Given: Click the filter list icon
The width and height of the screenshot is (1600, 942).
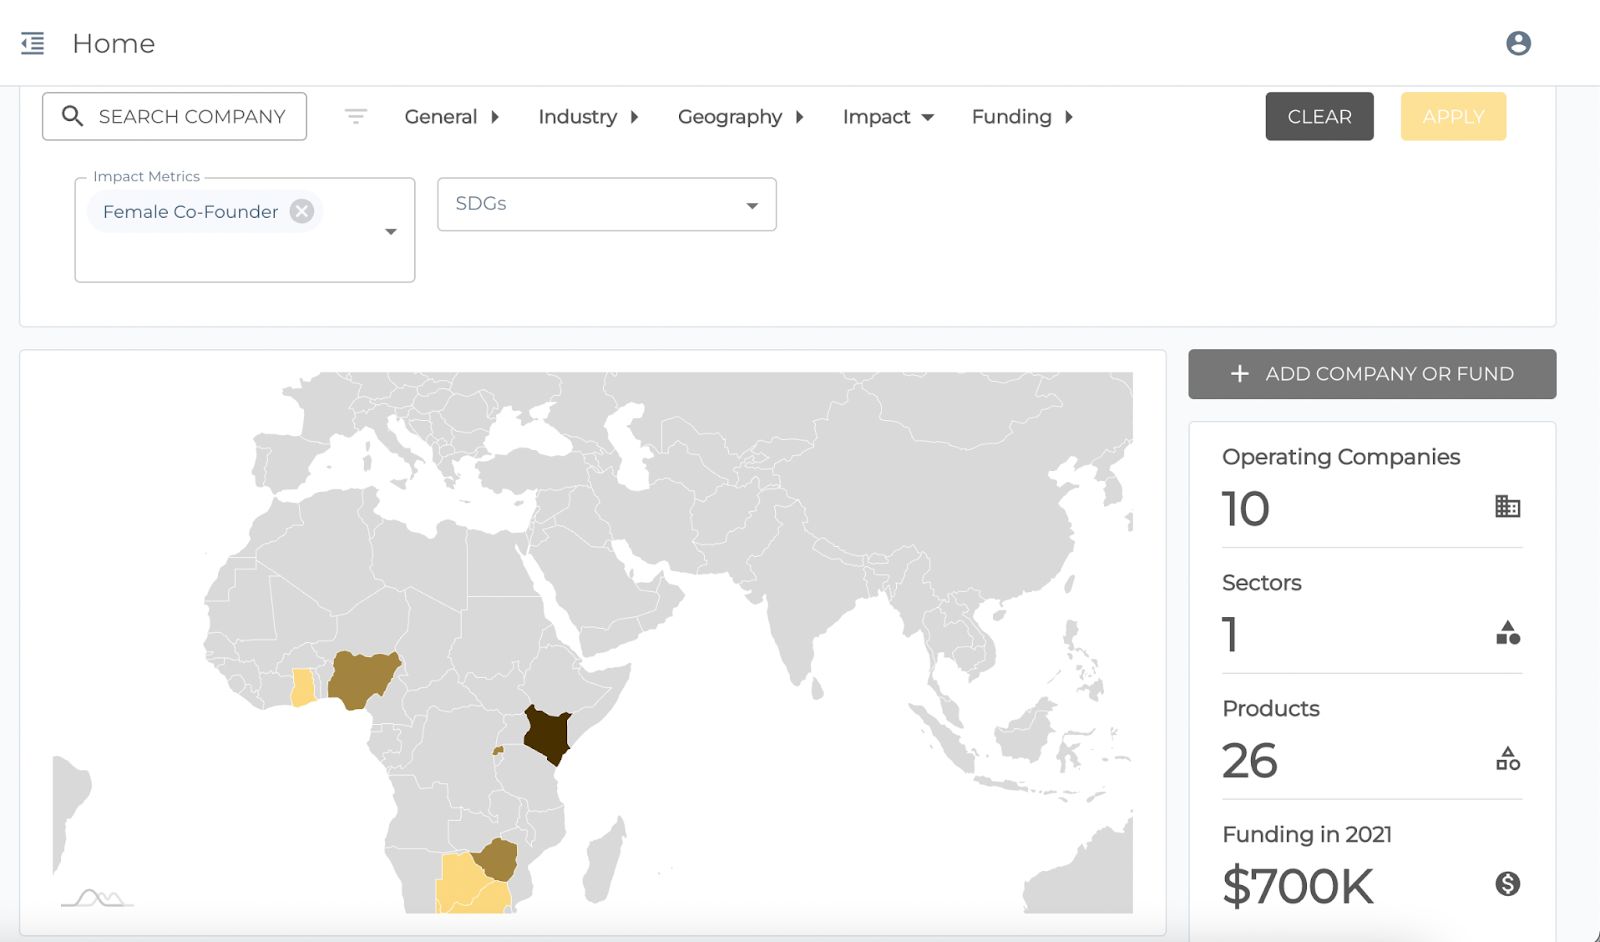Looking at the screenshot, I should coord(355,117).
